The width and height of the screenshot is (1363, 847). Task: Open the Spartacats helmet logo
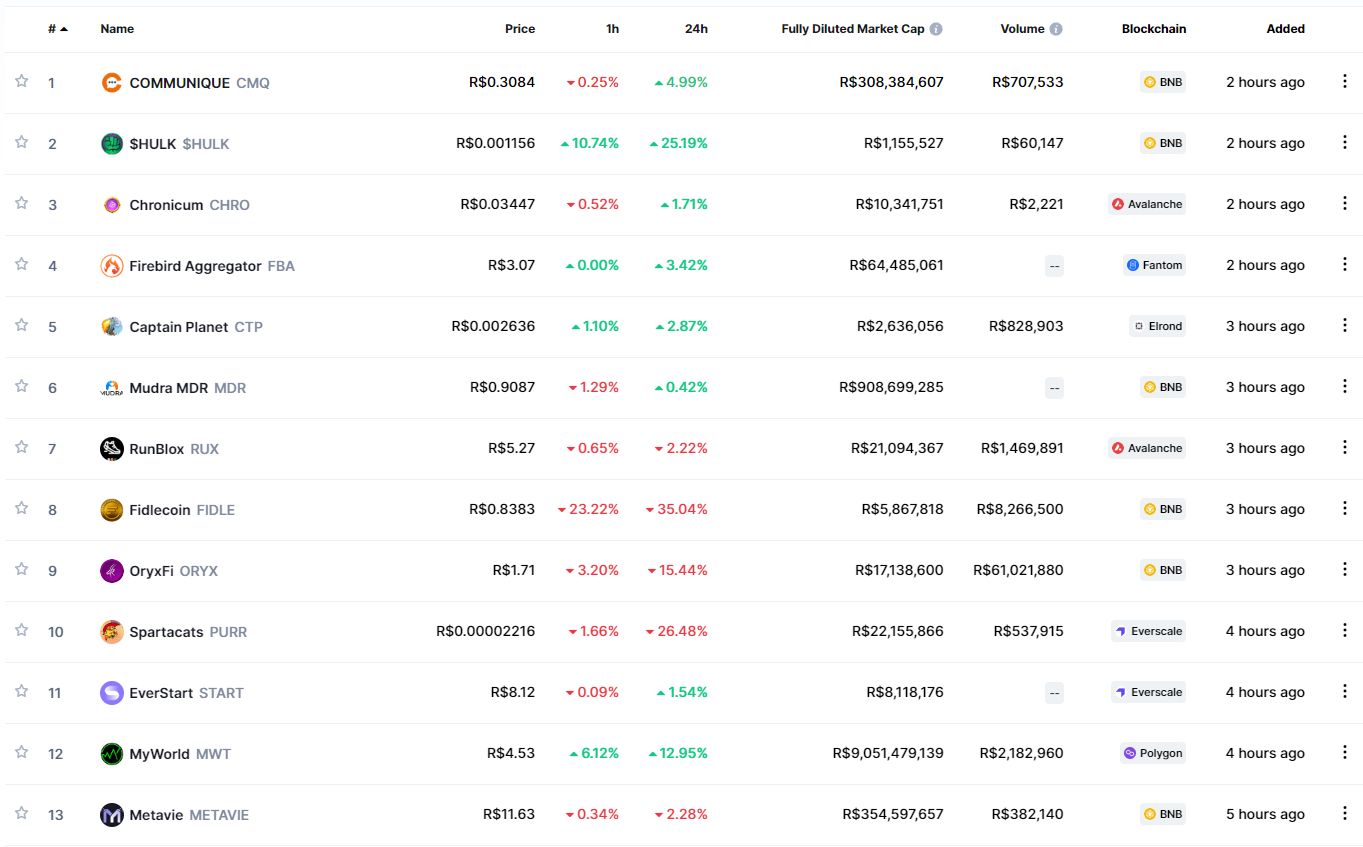[x=112, y=631]
